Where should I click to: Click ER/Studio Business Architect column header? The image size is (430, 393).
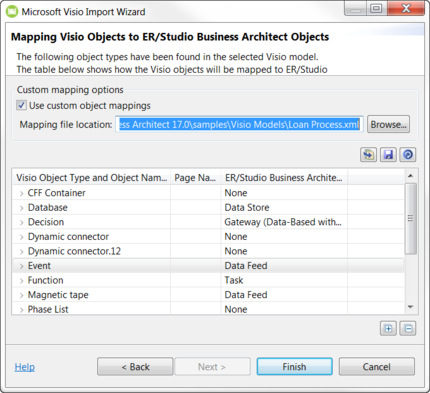click(x=284, y=178)
